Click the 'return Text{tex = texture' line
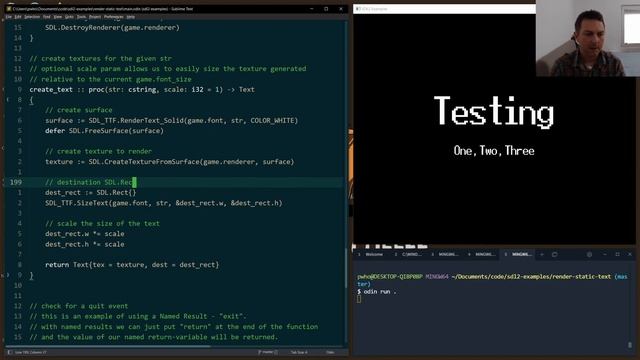Screen dimensions: 640x360 [132, 264]
